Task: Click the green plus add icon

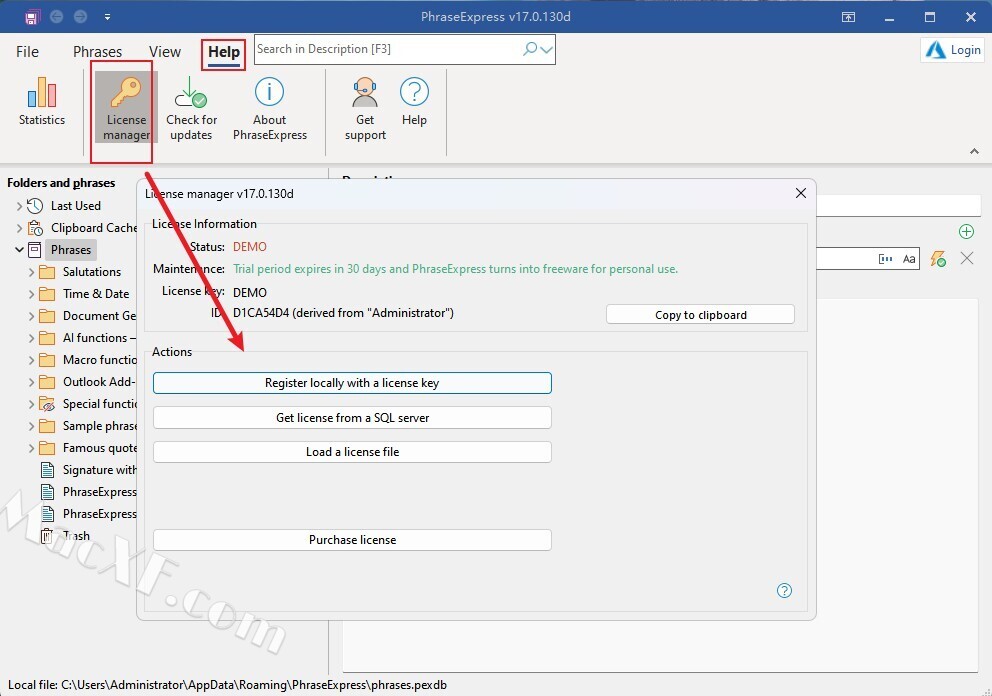Action: click(x=966, y=232)
